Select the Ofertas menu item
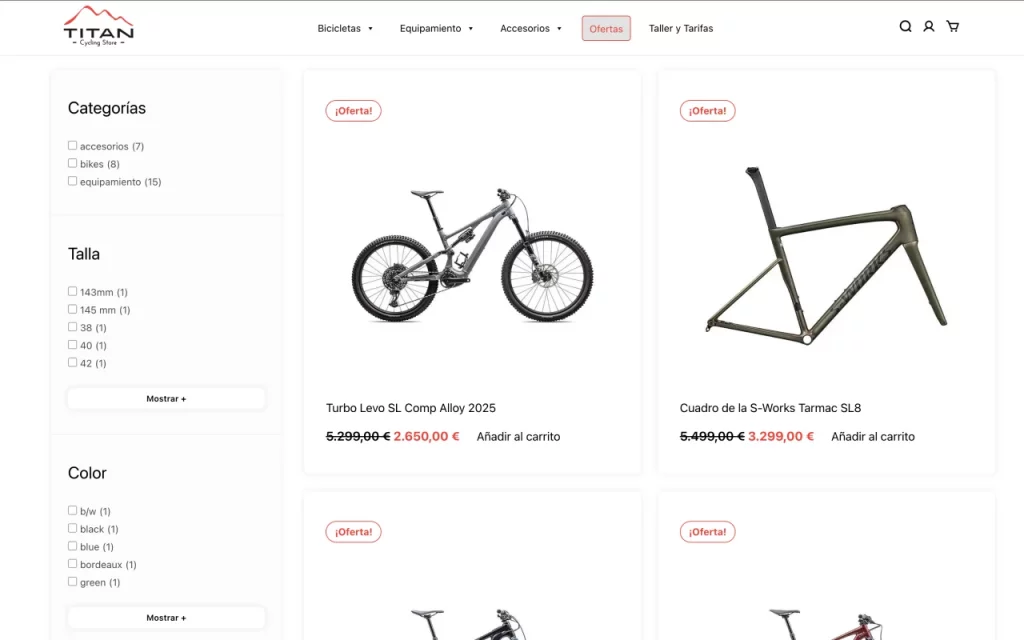 pos(606,28)
